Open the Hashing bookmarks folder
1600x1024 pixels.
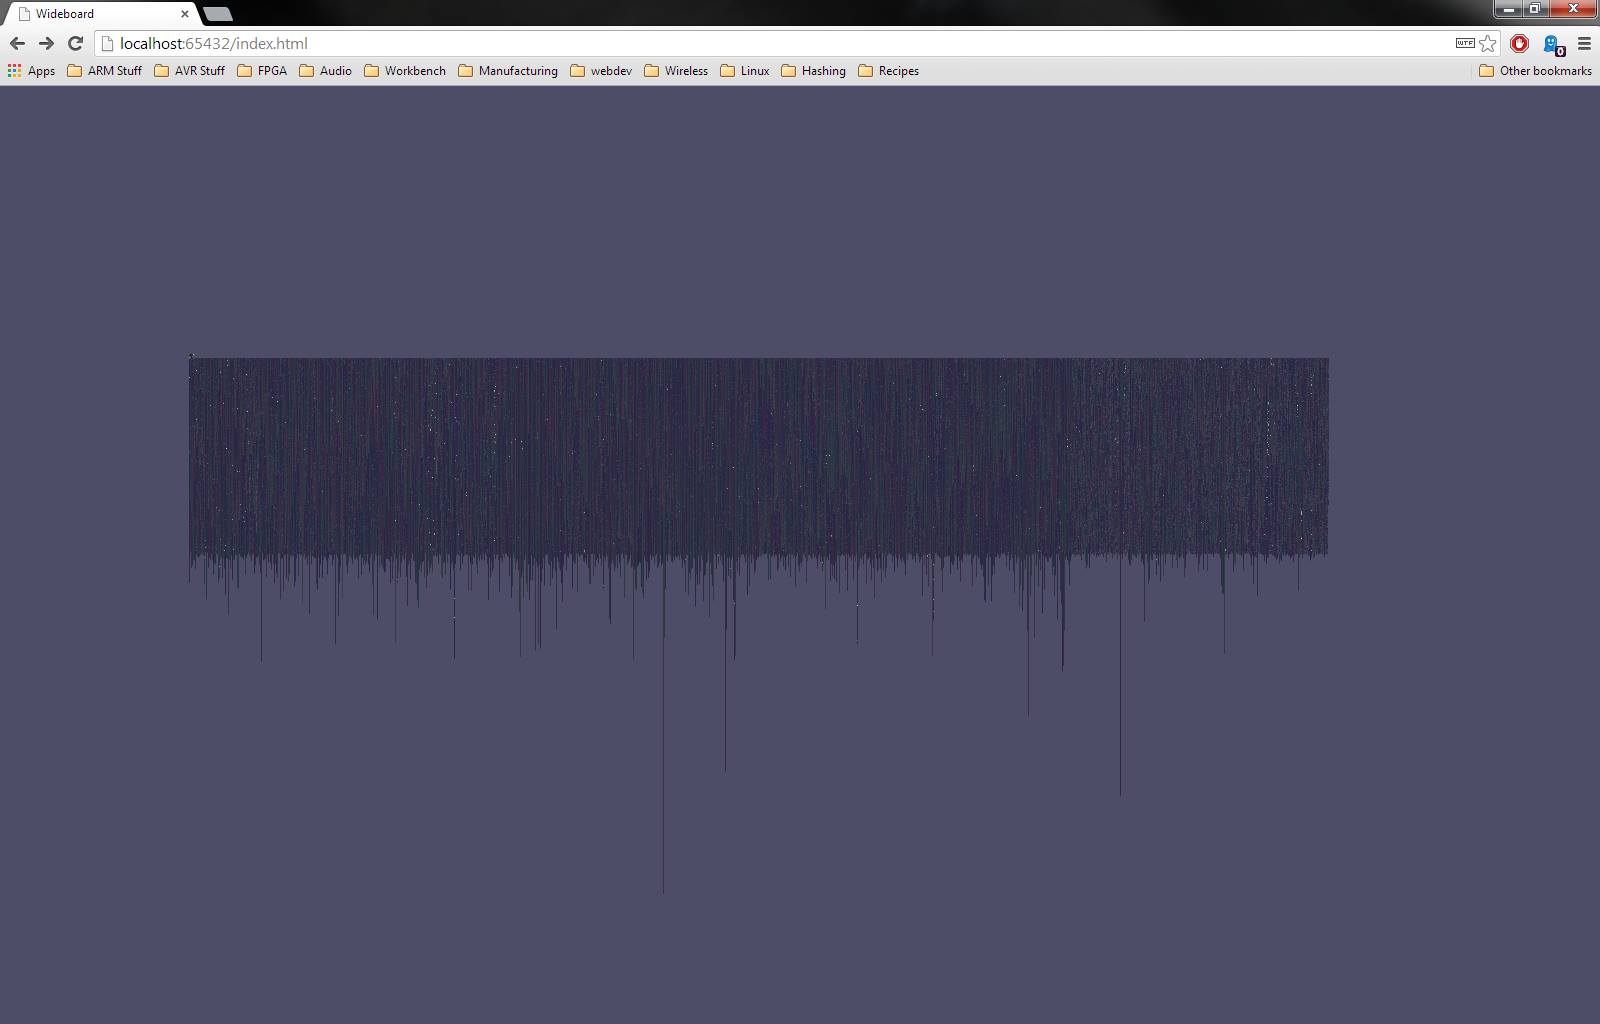(x=814, y=71)
